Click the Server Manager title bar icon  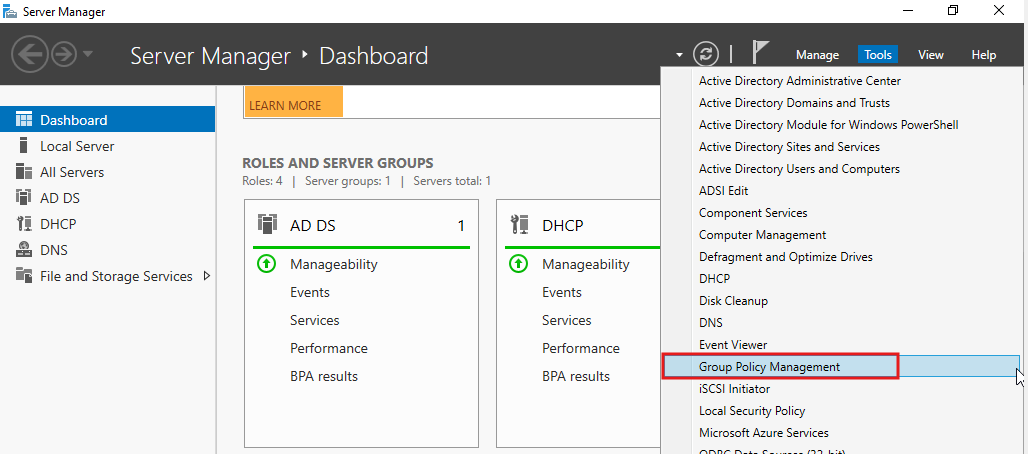[x=10, y=11]
